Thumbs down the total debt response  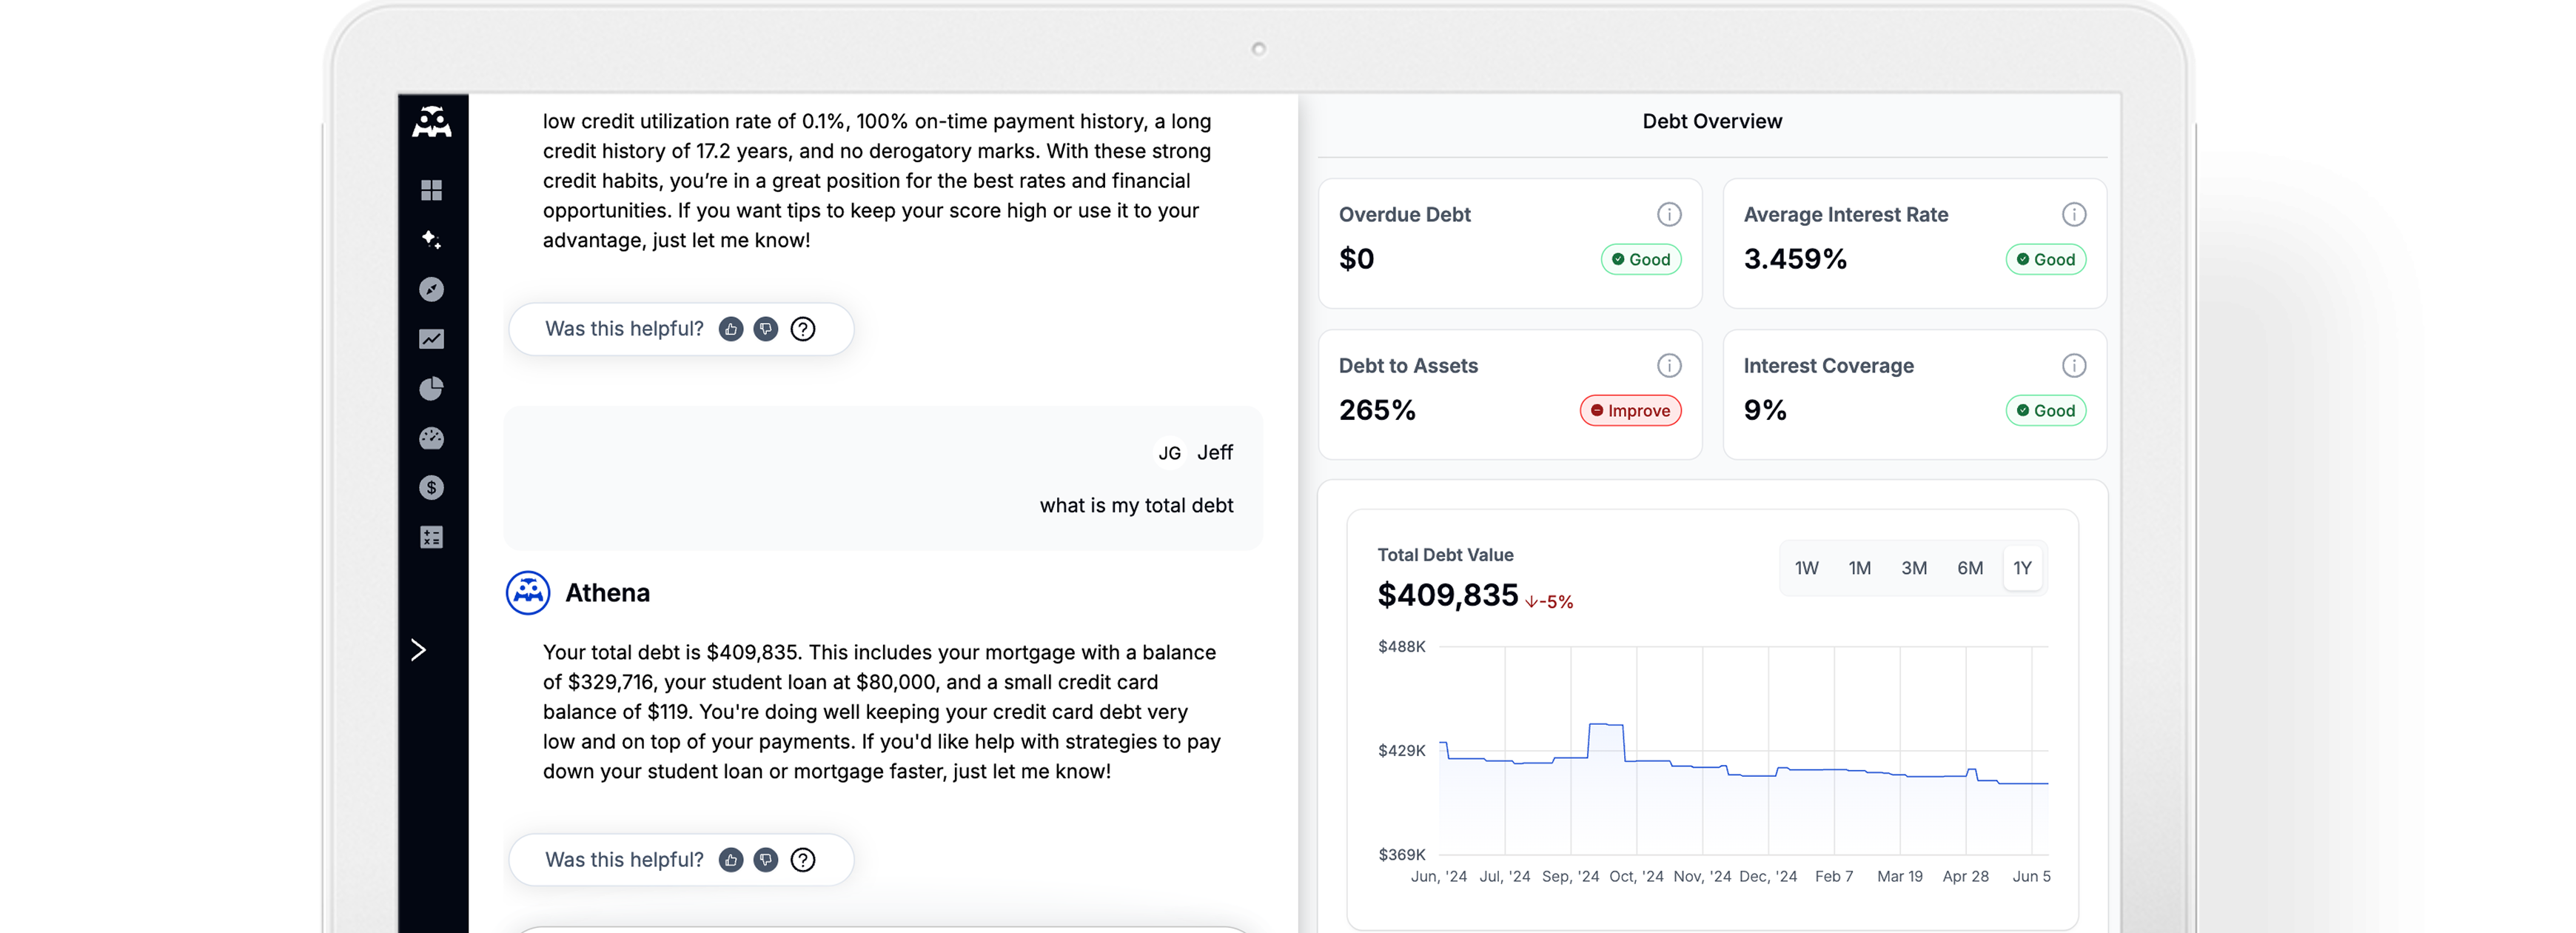[x=766, y=860]
